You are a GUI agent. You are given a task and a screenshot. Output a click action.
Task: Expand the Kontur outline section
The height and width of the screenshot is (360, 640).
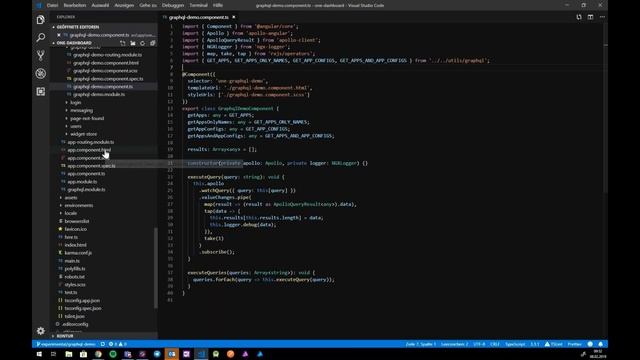tap(65, 336)
